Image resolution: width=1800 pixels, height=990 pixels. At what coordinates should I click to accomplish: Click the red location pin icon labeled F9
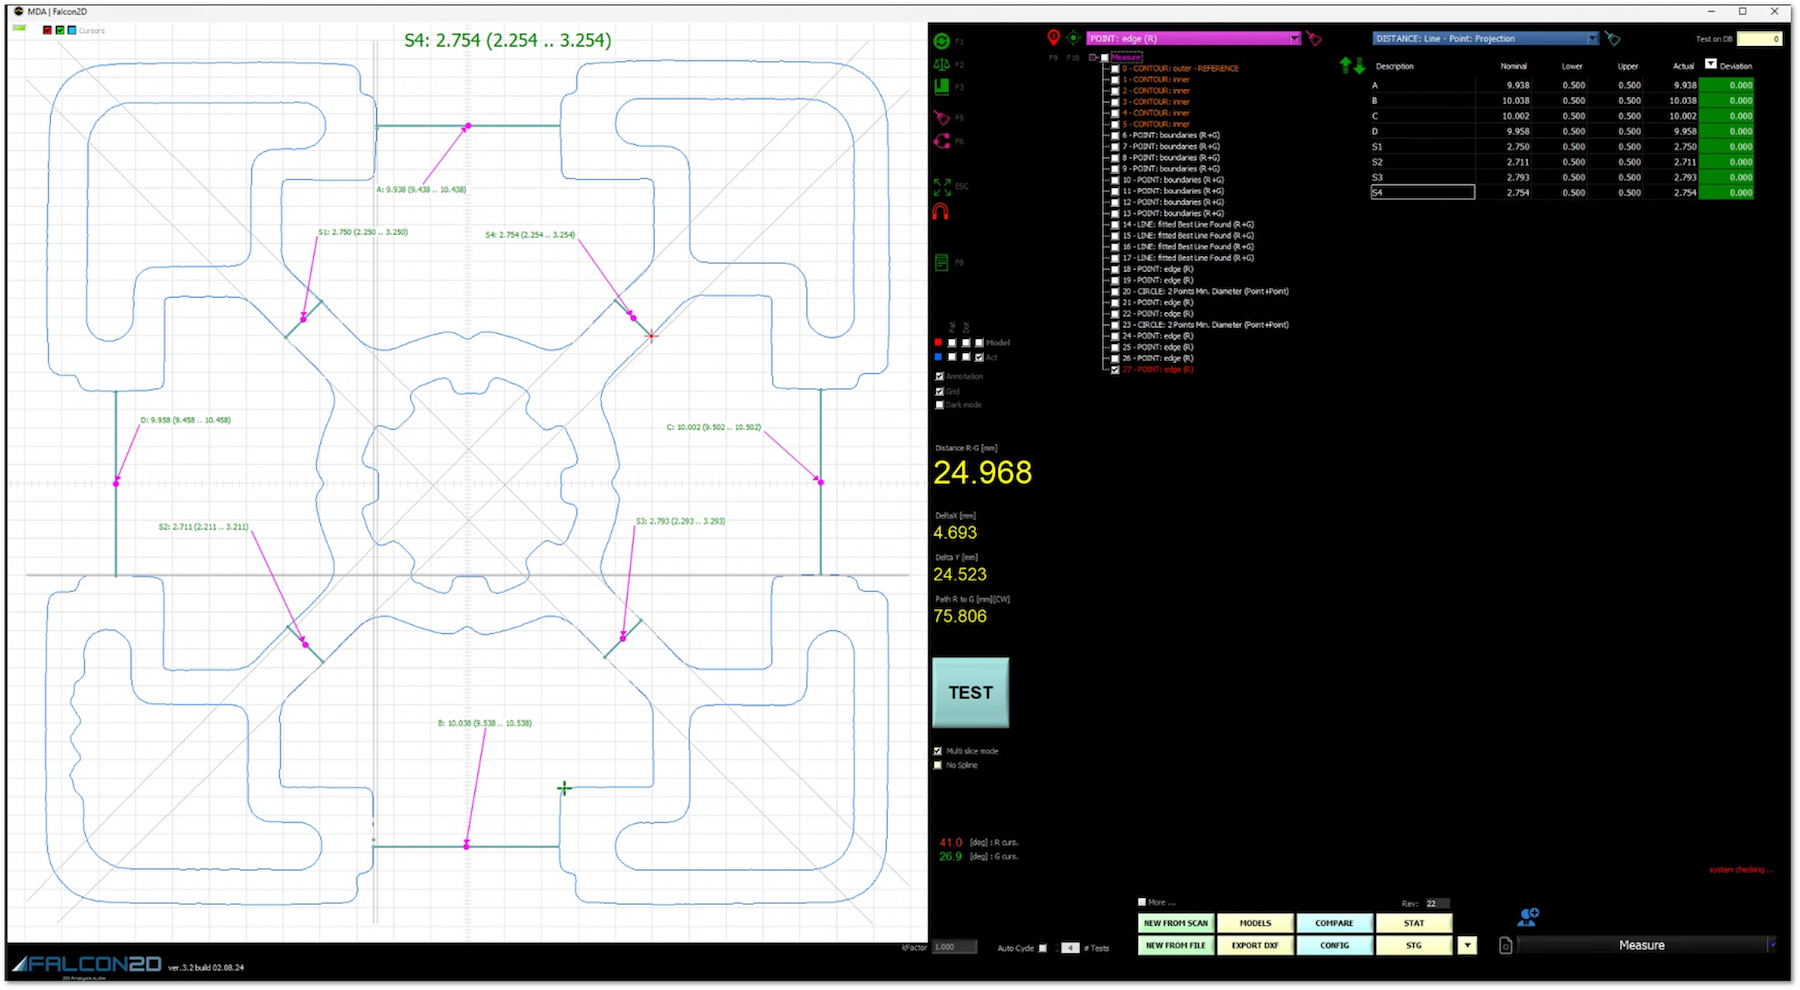(1053, 38)
